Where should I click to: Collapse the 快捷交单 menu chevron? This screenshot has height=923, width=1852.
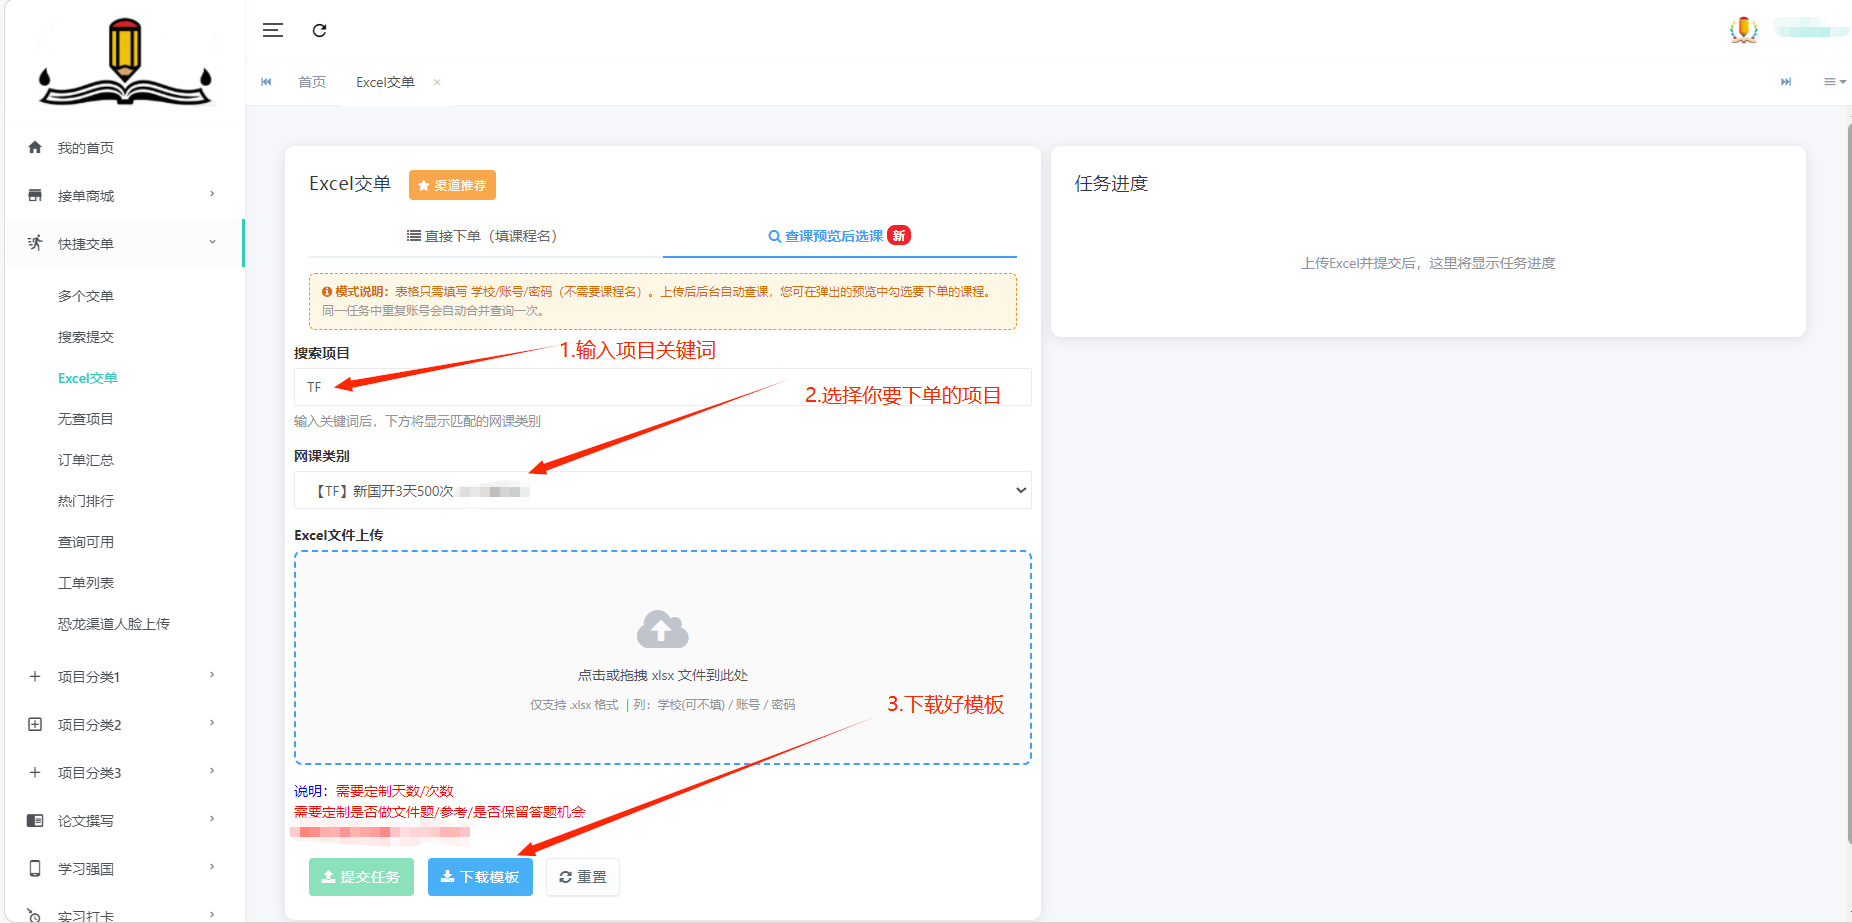212,242
